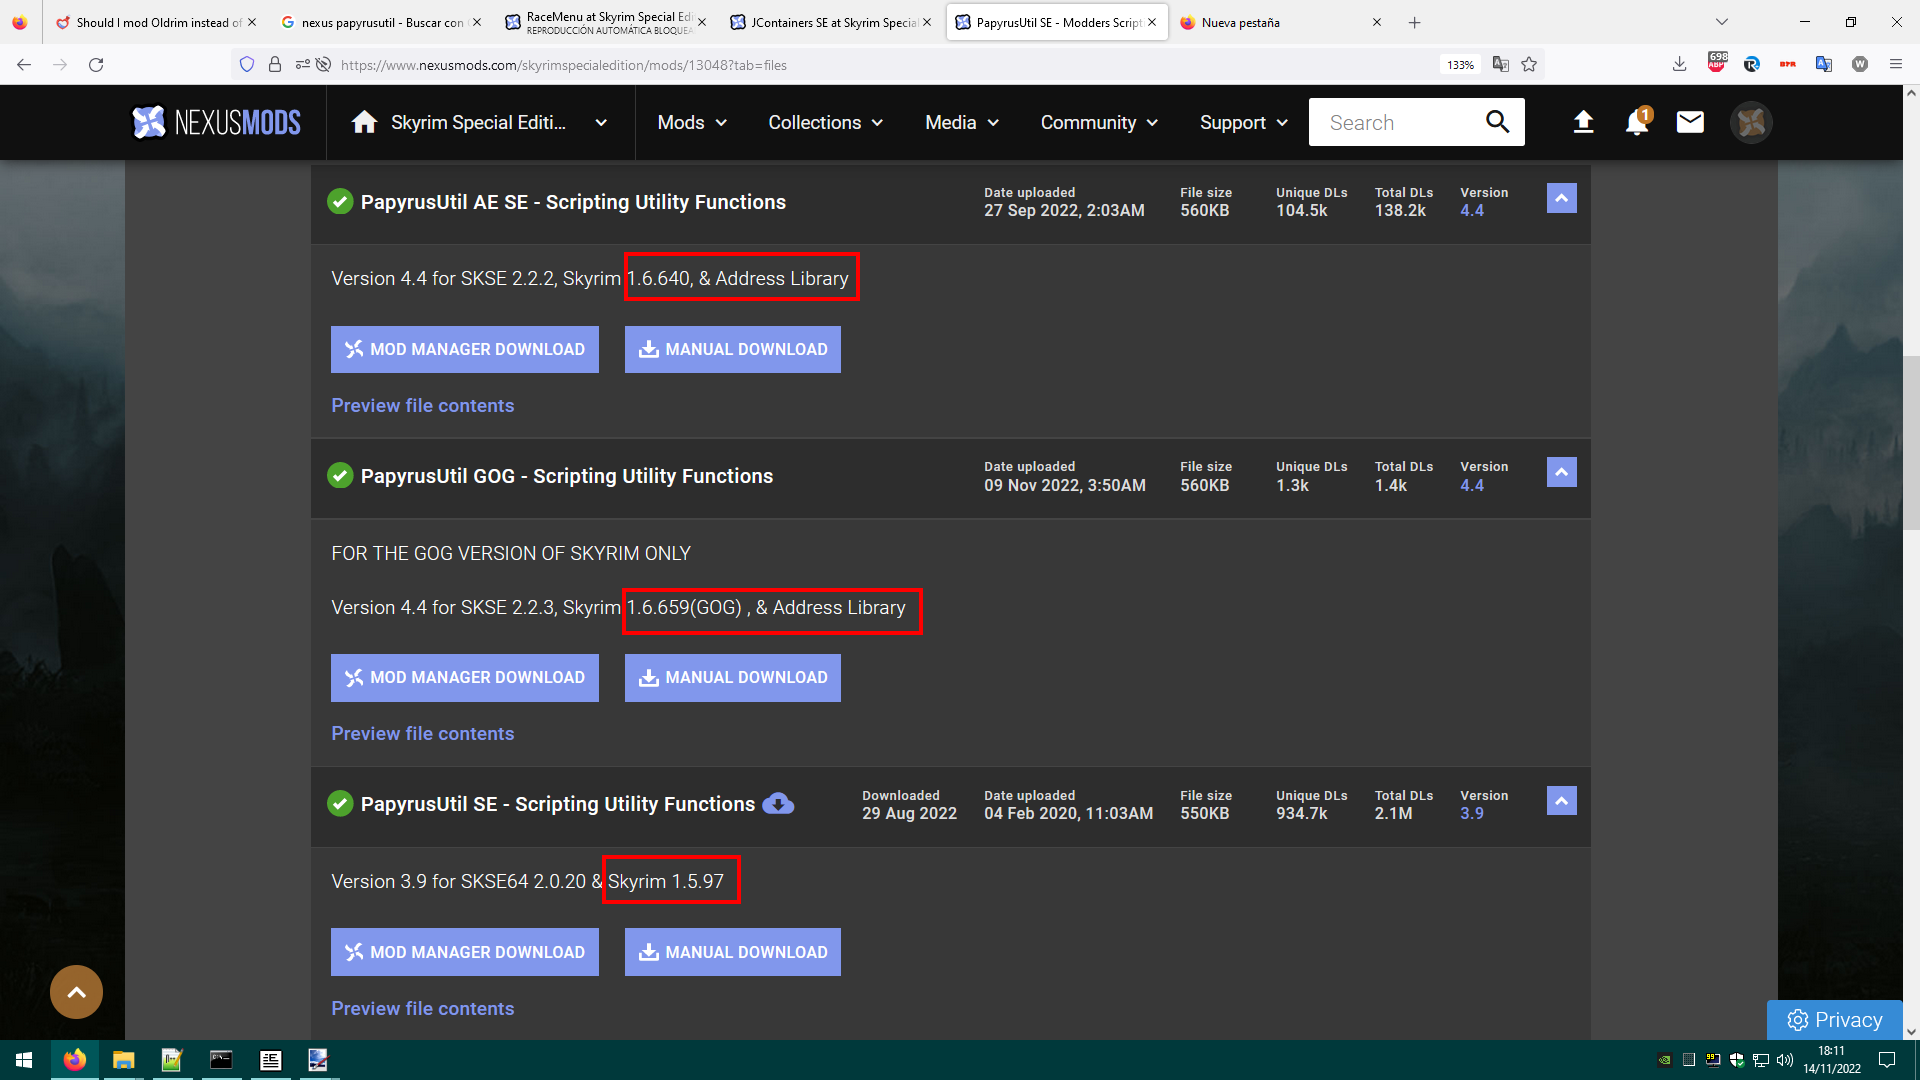Image resolution: width=1920 pixels, height=1080 pixels.
Task: Reload the page
Action: coord(96,64)
